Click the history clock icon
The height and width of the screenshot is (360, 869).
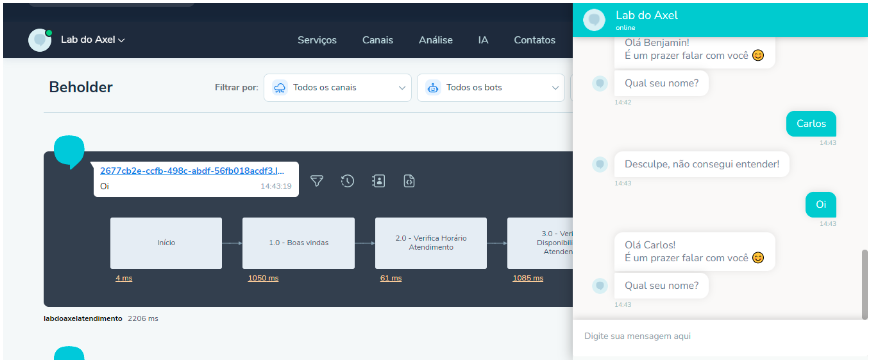click(347, 181)
